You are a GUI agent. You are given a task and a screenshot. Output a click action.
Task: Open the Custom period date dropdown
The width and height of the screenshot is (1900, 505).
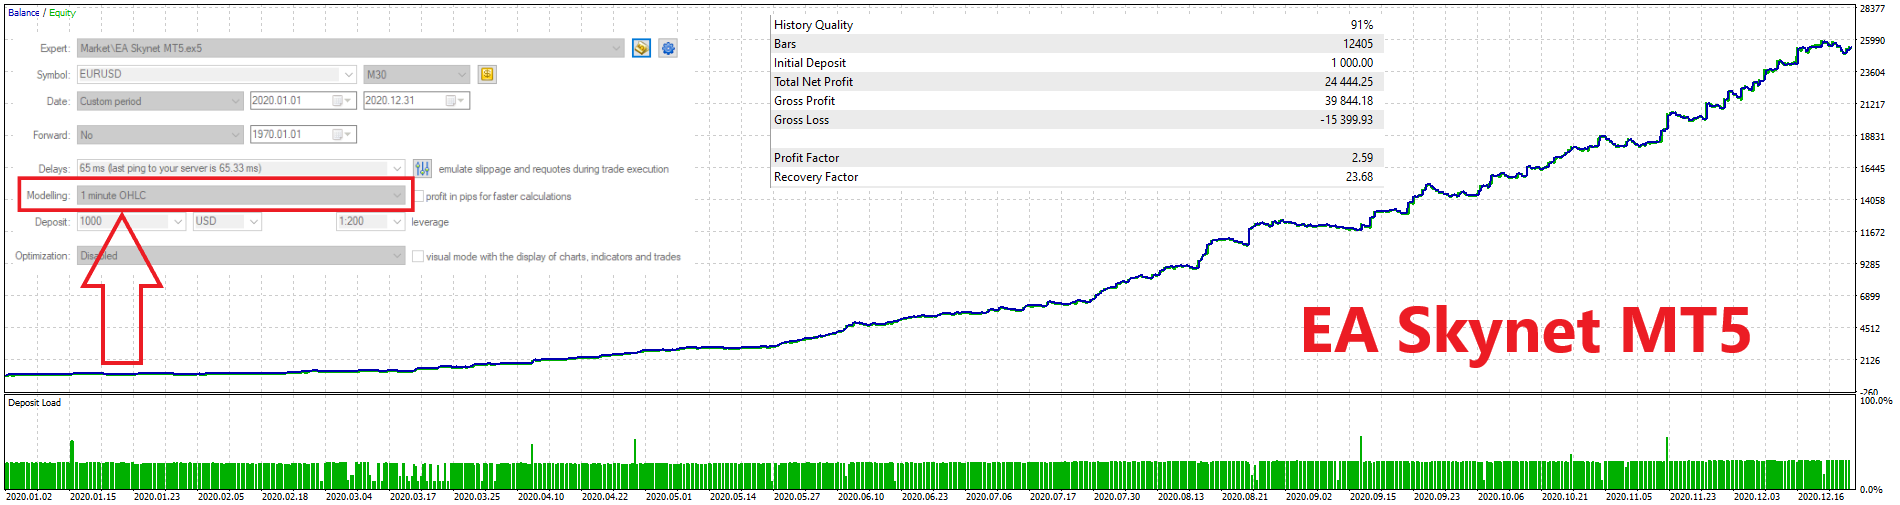coord(160,101)
